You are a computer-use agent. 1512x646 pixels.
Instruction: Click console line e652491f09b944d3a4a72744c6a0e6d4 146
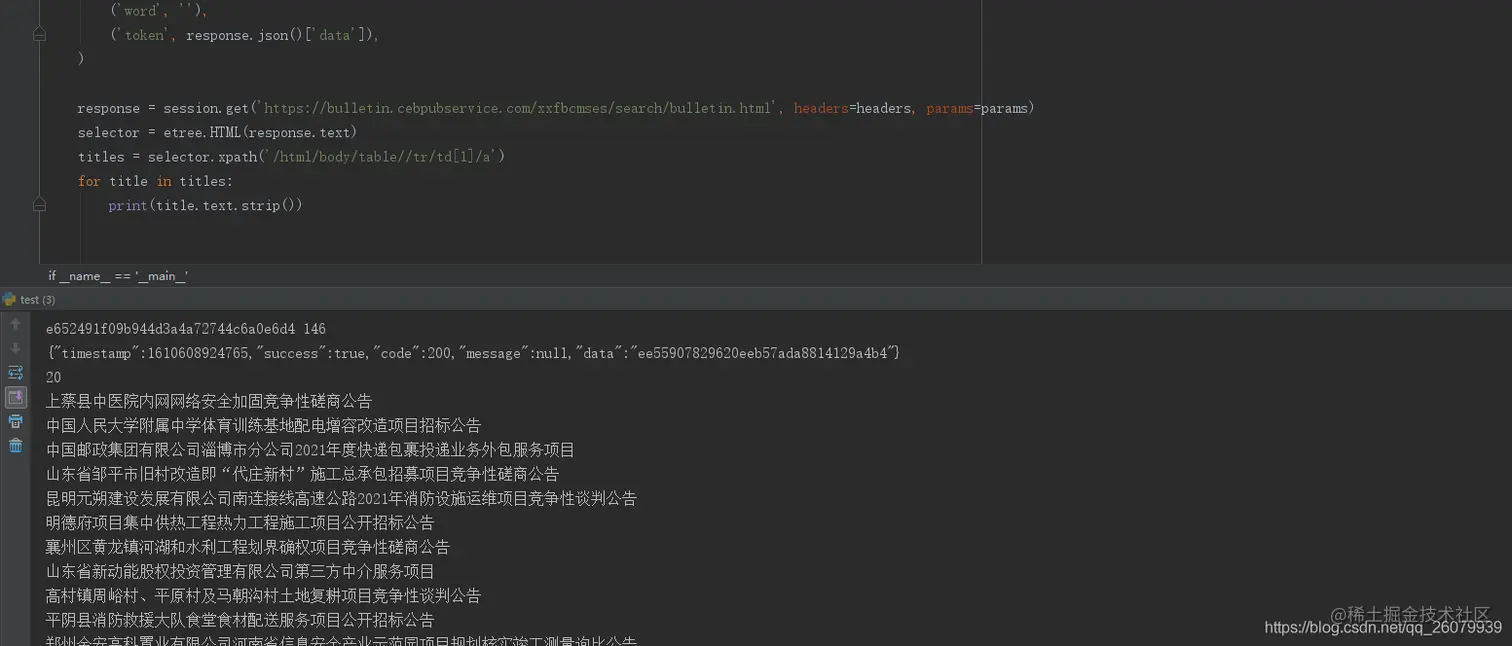186,329
